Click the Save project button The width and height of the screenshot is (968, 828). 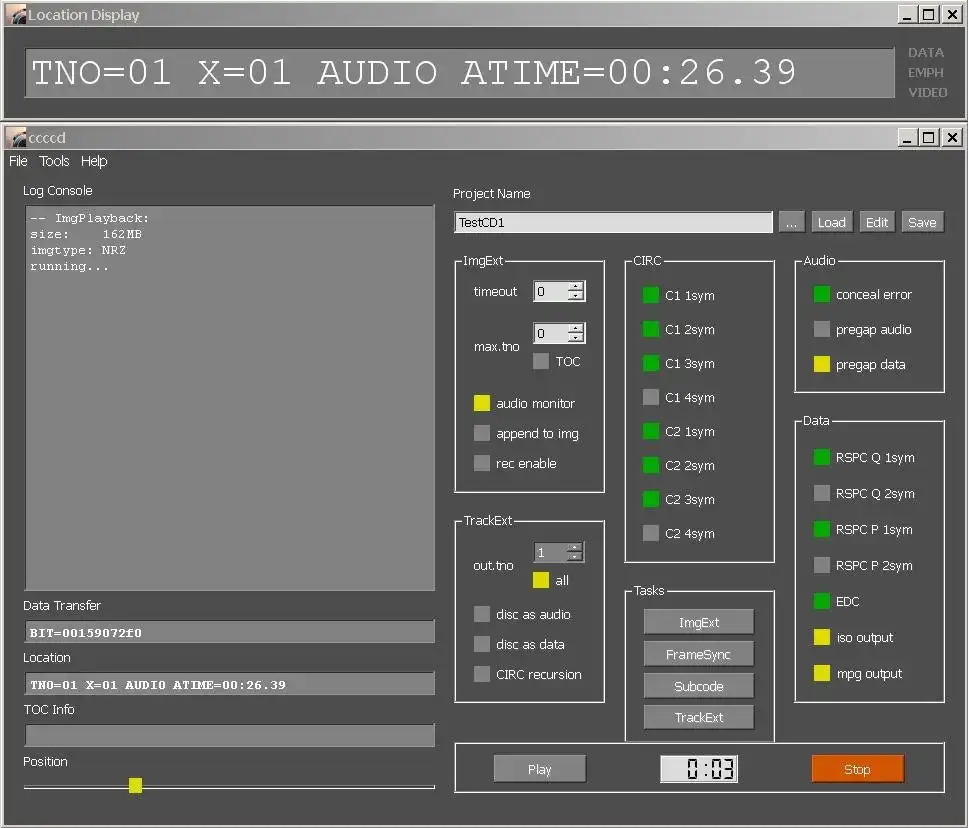pyautogui.click(x=922, y=222)
